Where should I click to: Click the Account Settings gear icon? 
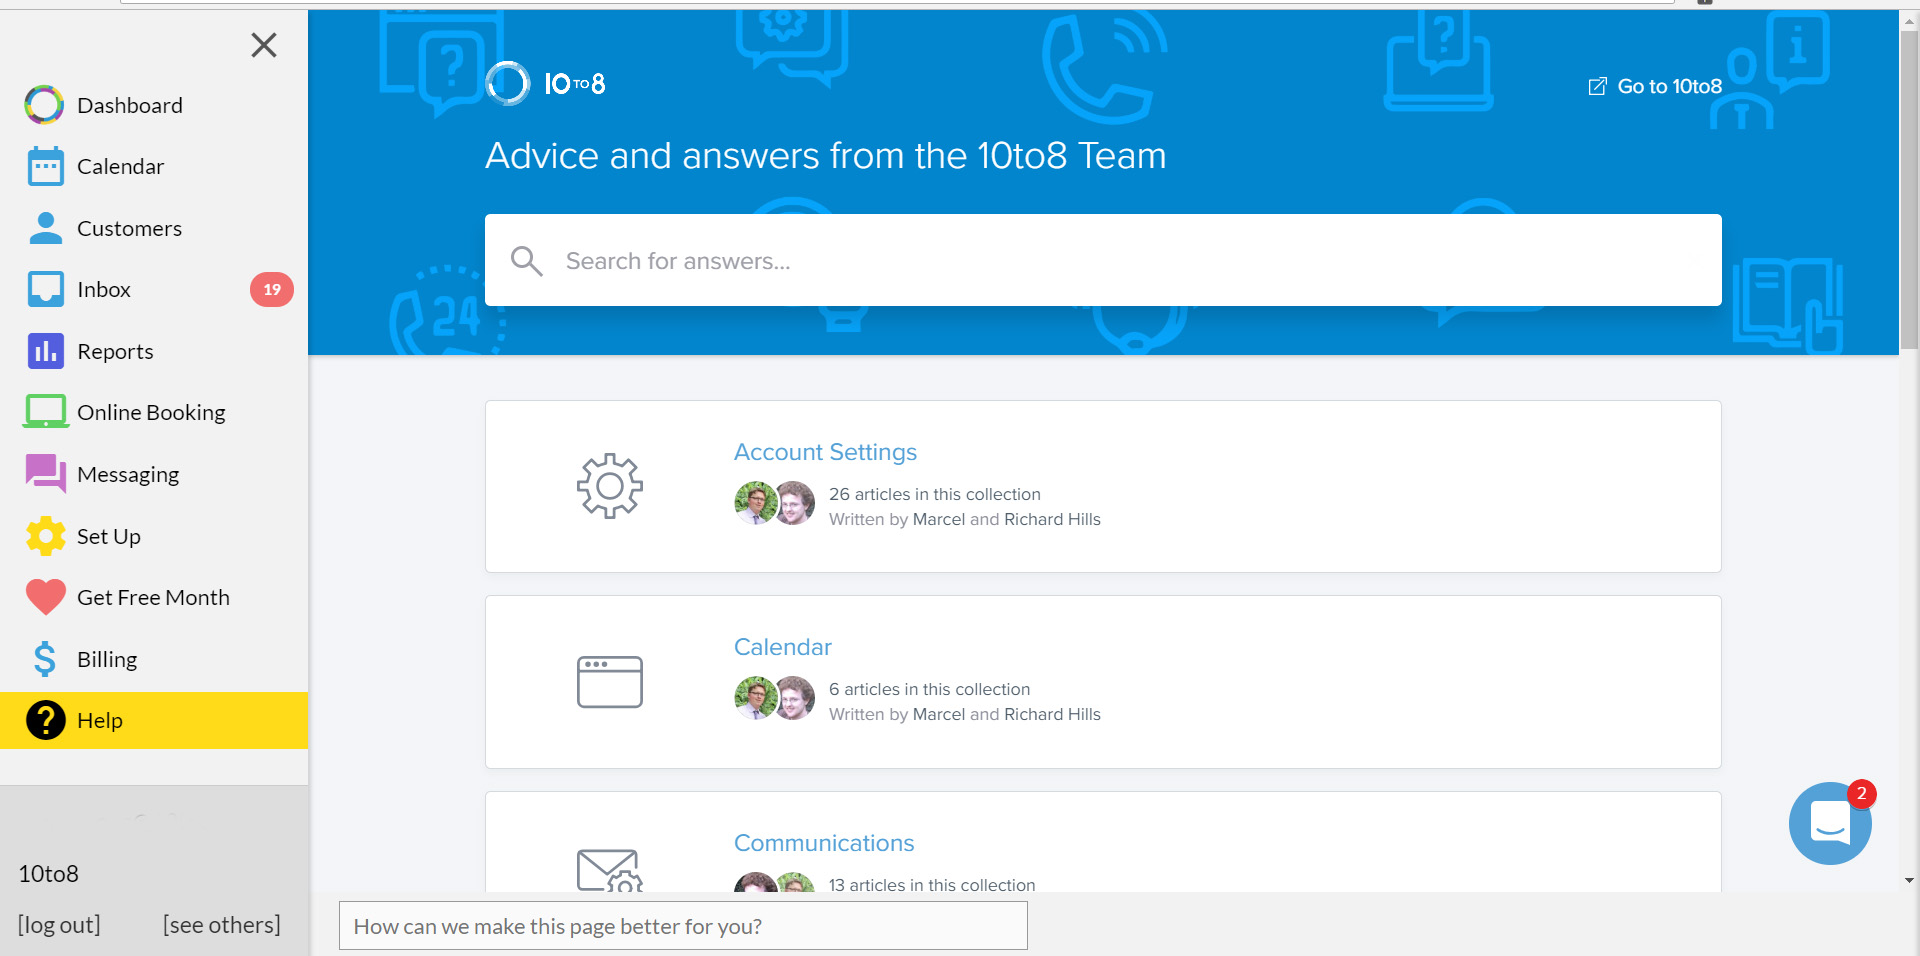click(x=610, y=486)
